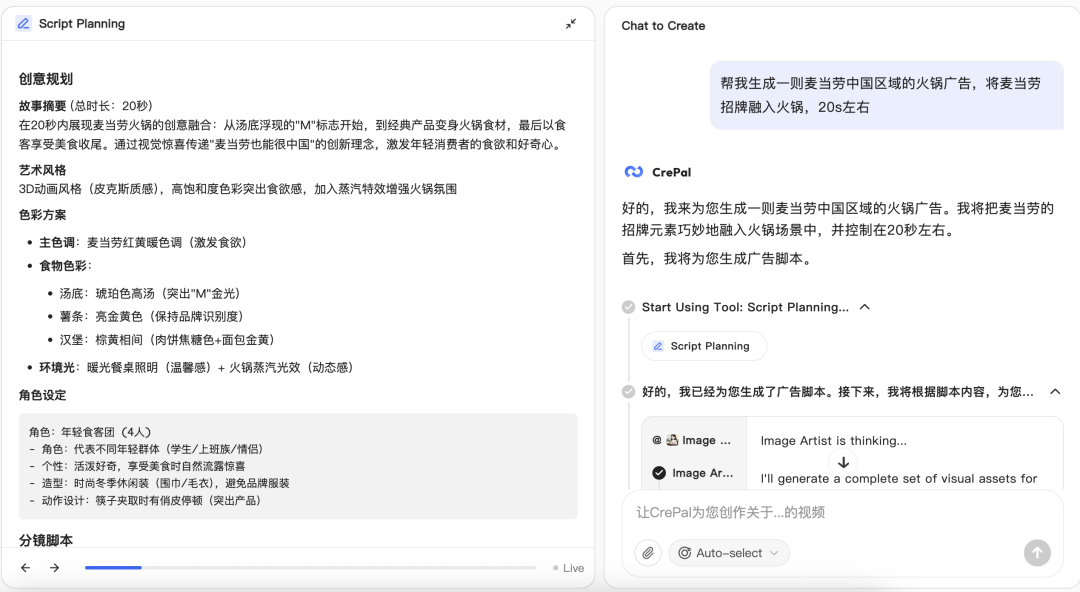Click the Chat to Create heading

(x=663, y=25)
